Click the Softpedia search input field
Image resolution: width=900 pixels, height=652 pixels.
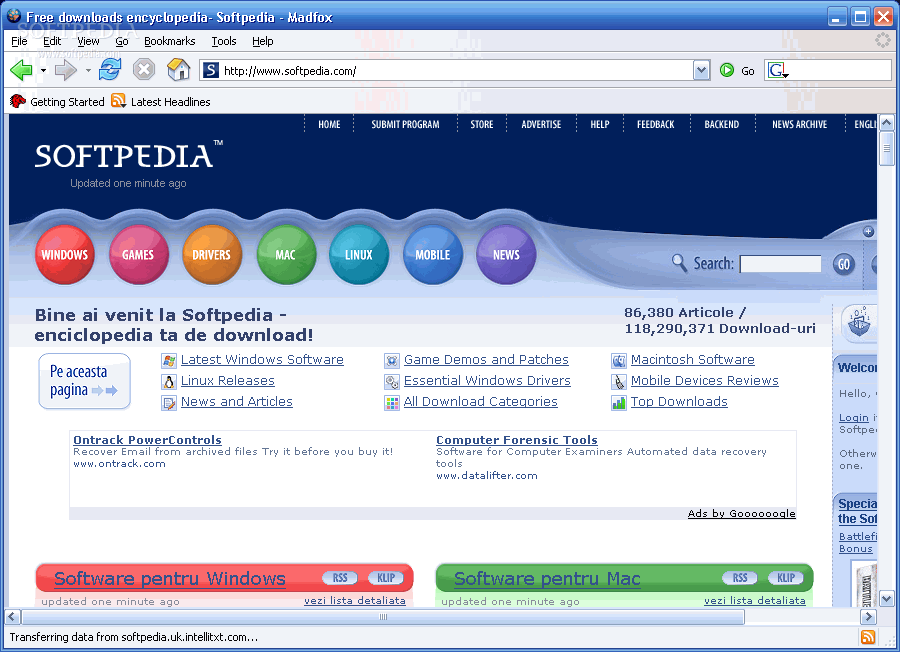[781, 264]
